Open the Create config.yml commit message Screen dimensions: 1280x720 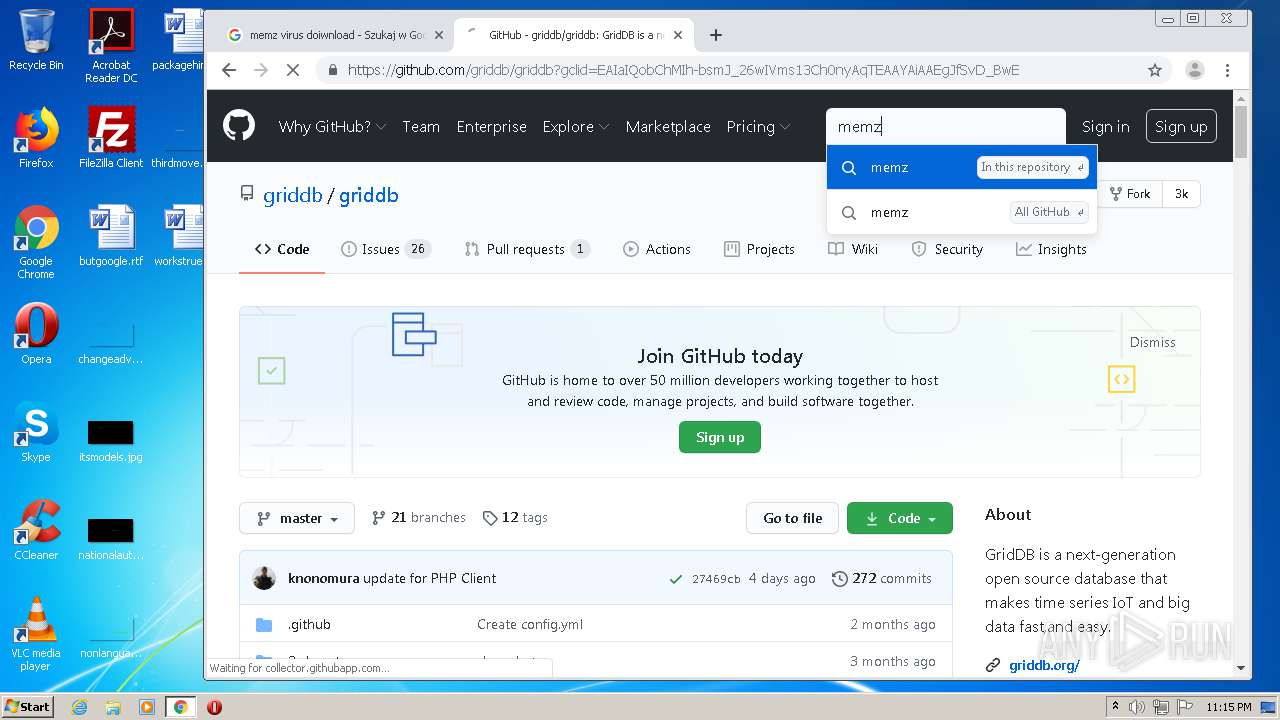click(x=530, y=624)
